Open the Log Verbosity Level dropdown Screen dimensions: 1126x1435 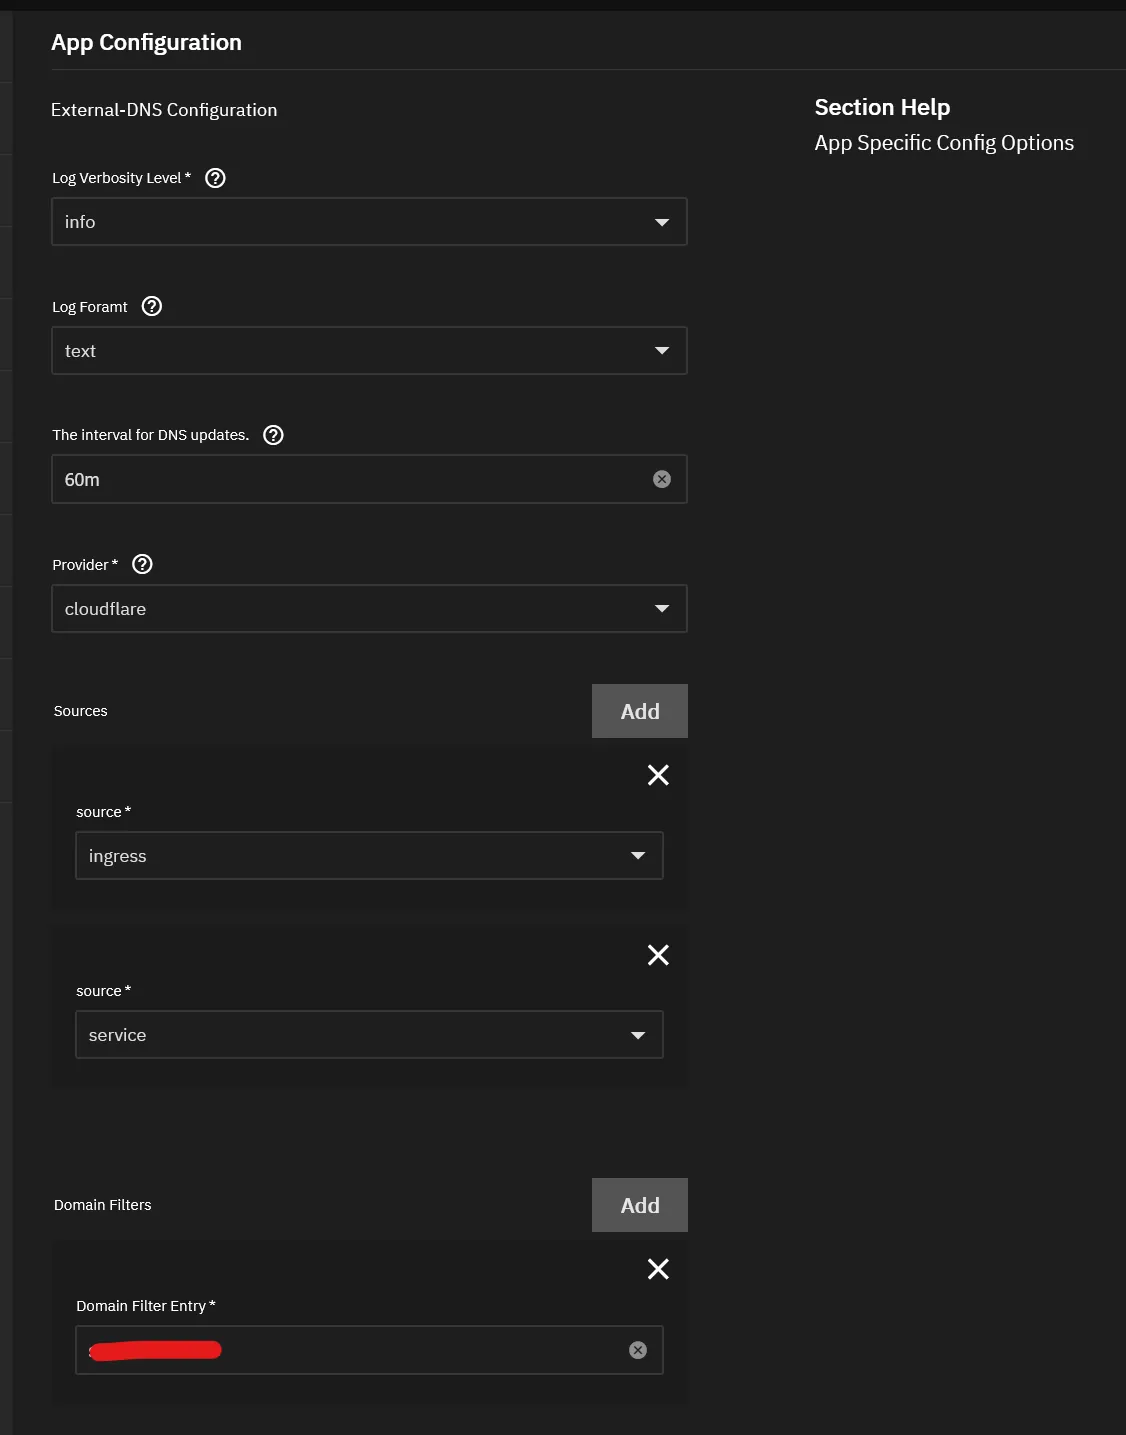coord(662,221)
